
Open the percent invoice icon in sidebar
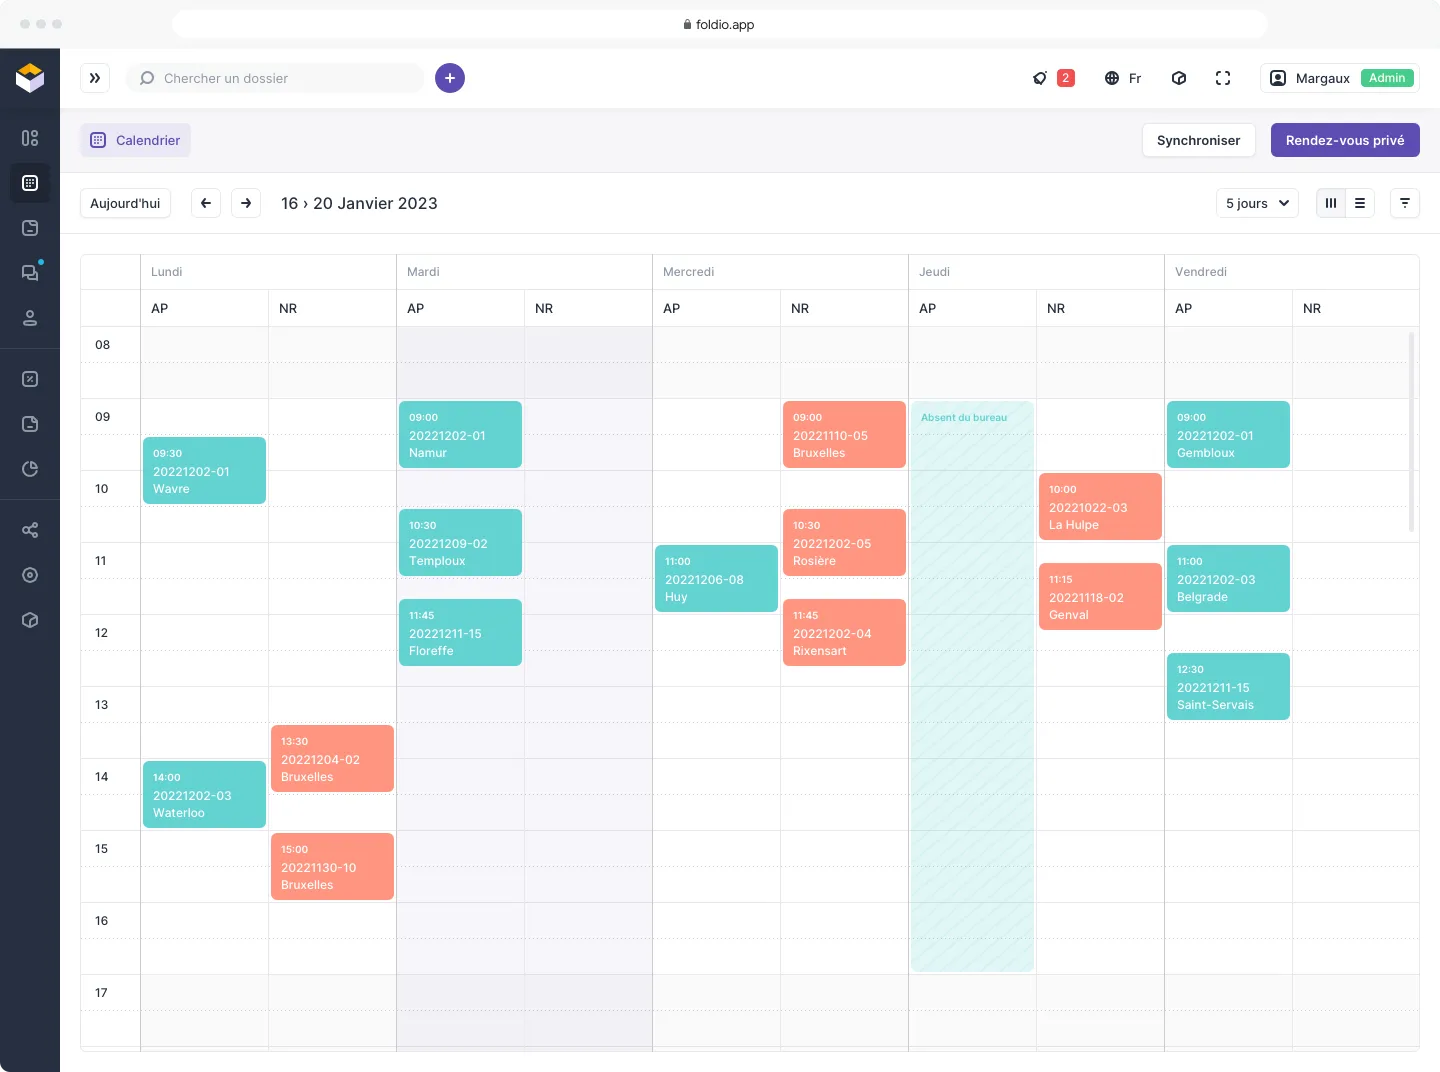pyautogui.click(x=30, y=379)
